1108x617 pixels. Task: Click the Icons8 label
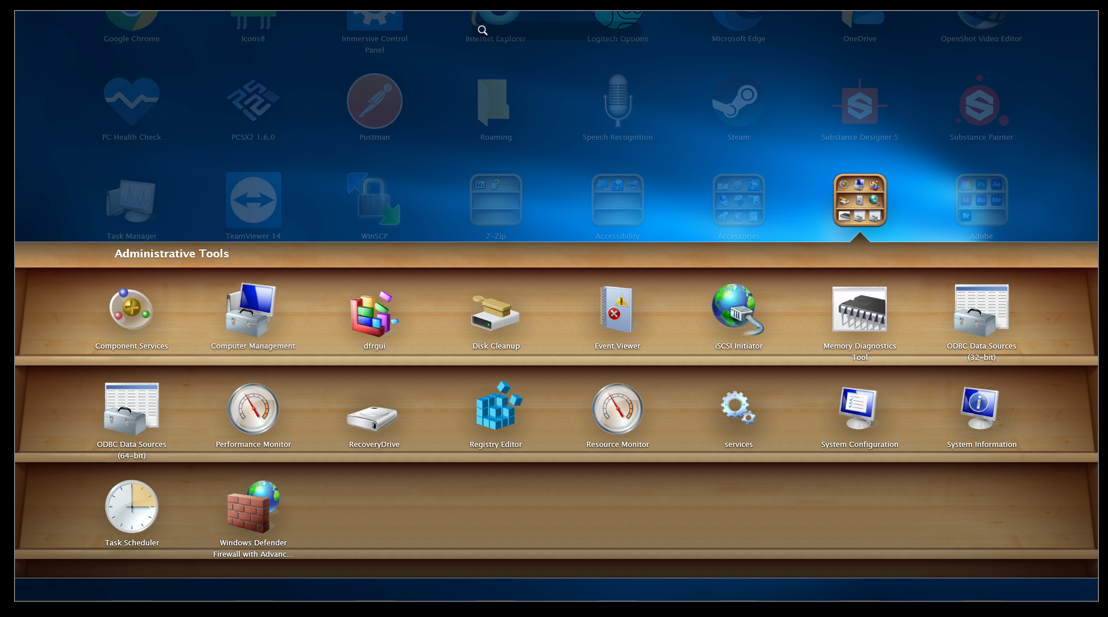tap(253, 39)
